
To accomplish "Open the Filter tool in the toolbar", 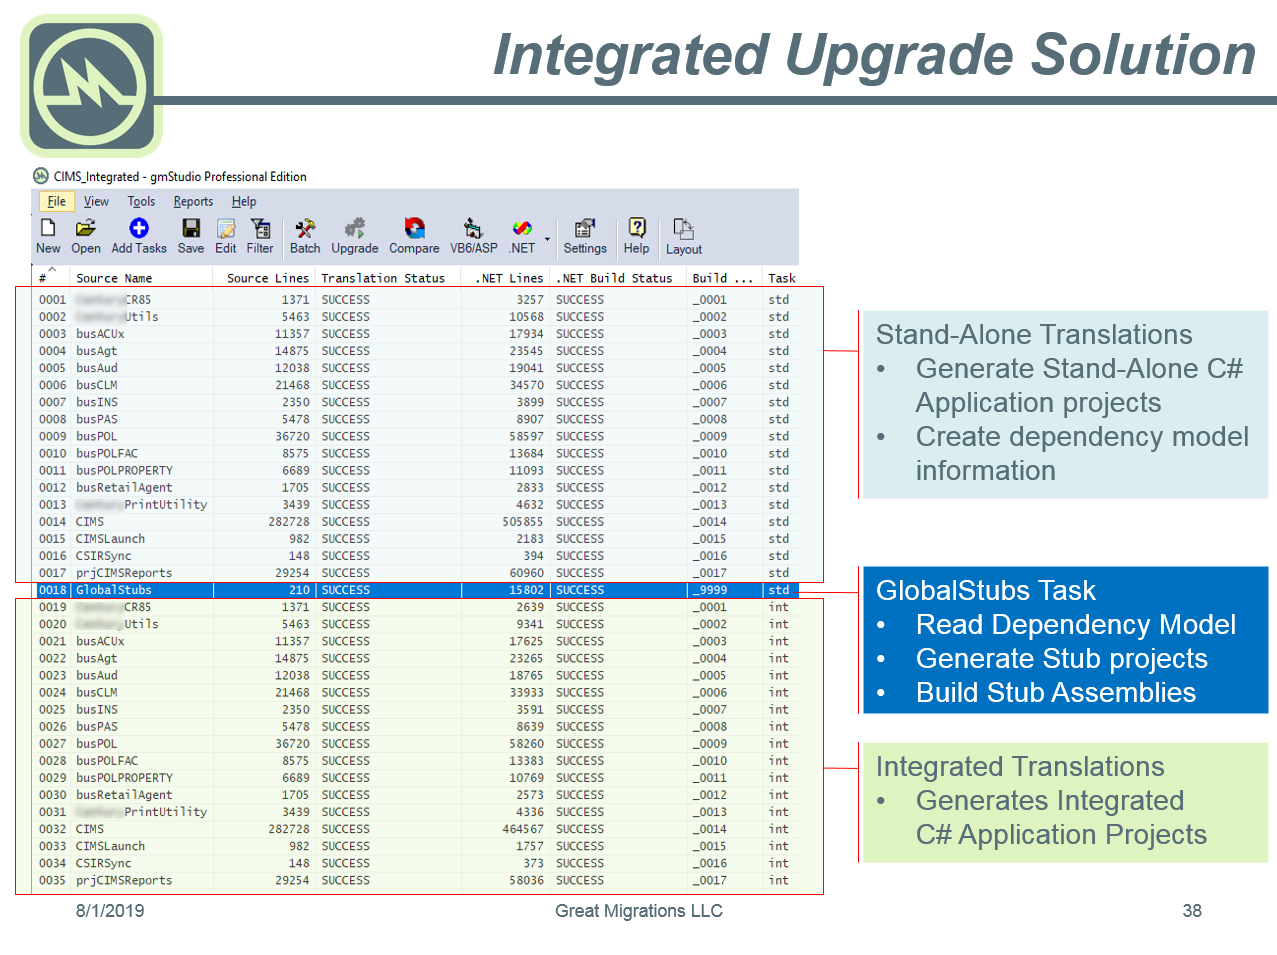I will pos(260,229).
